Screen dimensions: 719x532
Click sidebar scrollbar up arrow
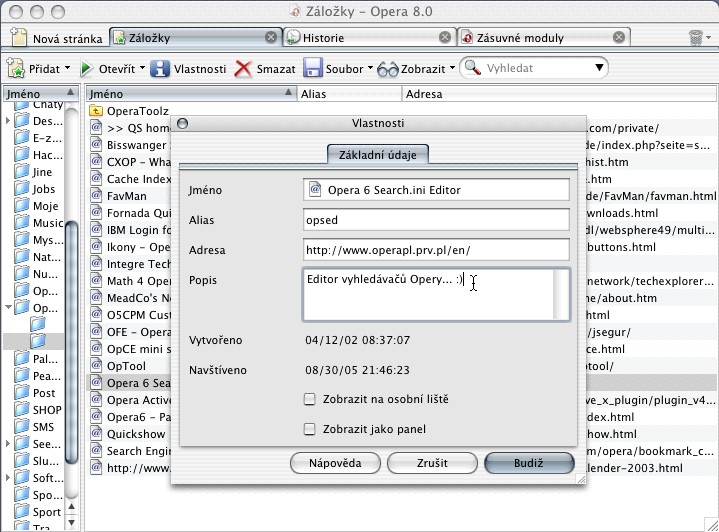72,506
